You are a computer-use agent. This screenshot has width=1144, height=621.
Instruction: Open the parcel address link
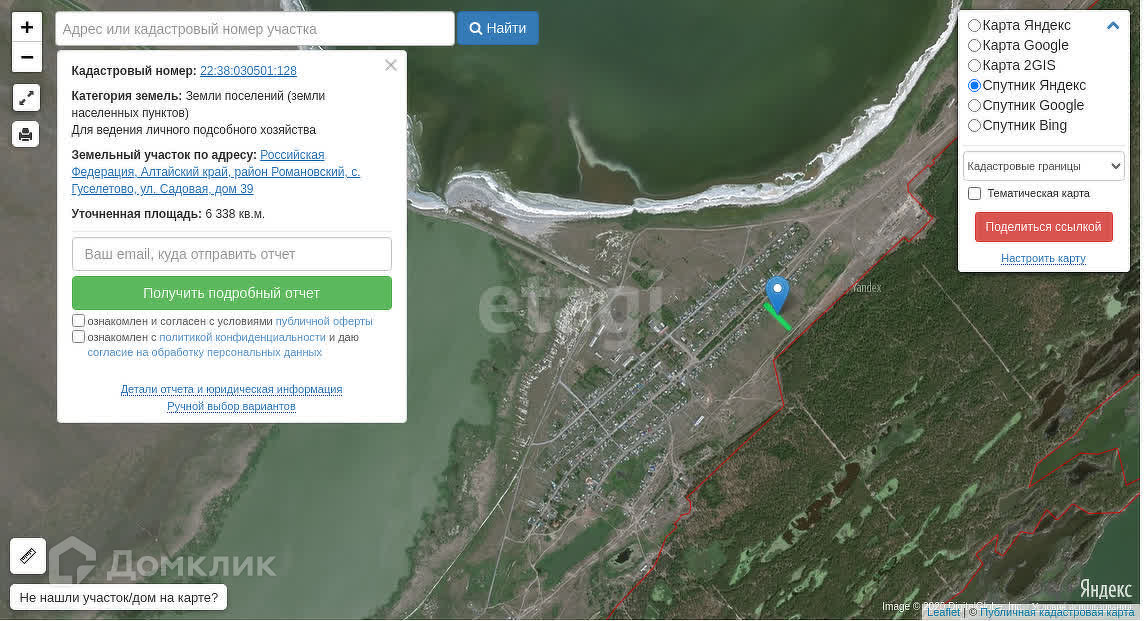(x=216, y=171)
